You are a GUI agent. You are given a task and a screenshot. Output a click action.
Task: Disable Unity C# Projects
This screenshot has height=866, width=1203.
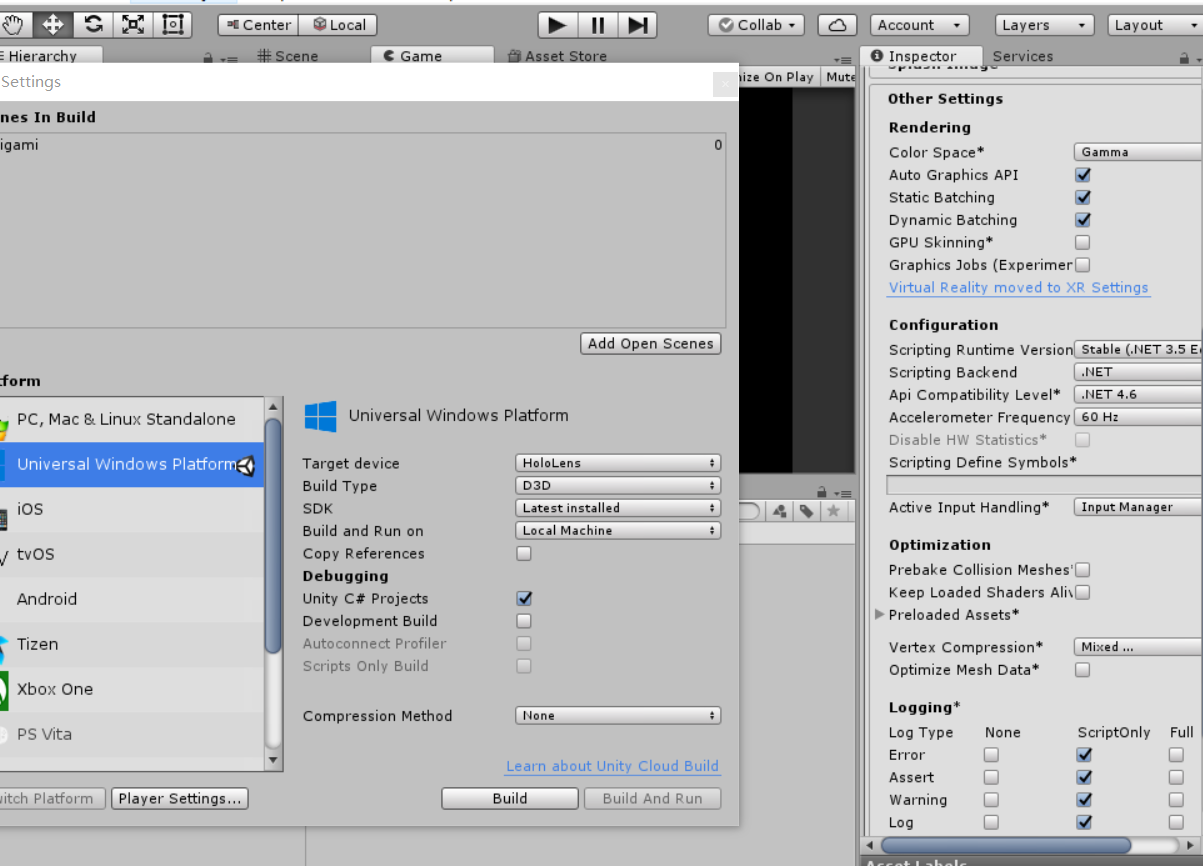coord(523,598)
